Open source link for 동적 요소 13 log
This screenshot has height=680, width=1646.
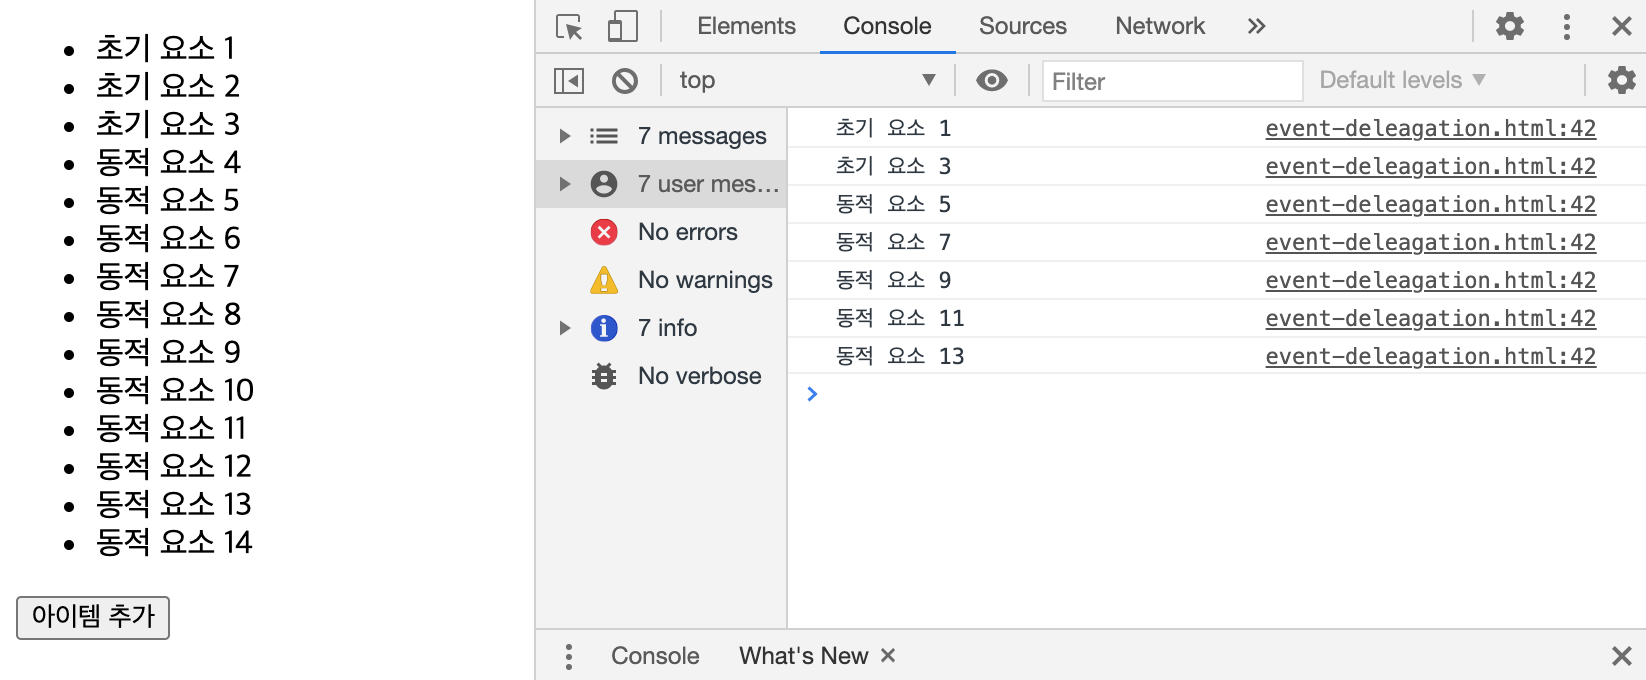click(1430, 356)
